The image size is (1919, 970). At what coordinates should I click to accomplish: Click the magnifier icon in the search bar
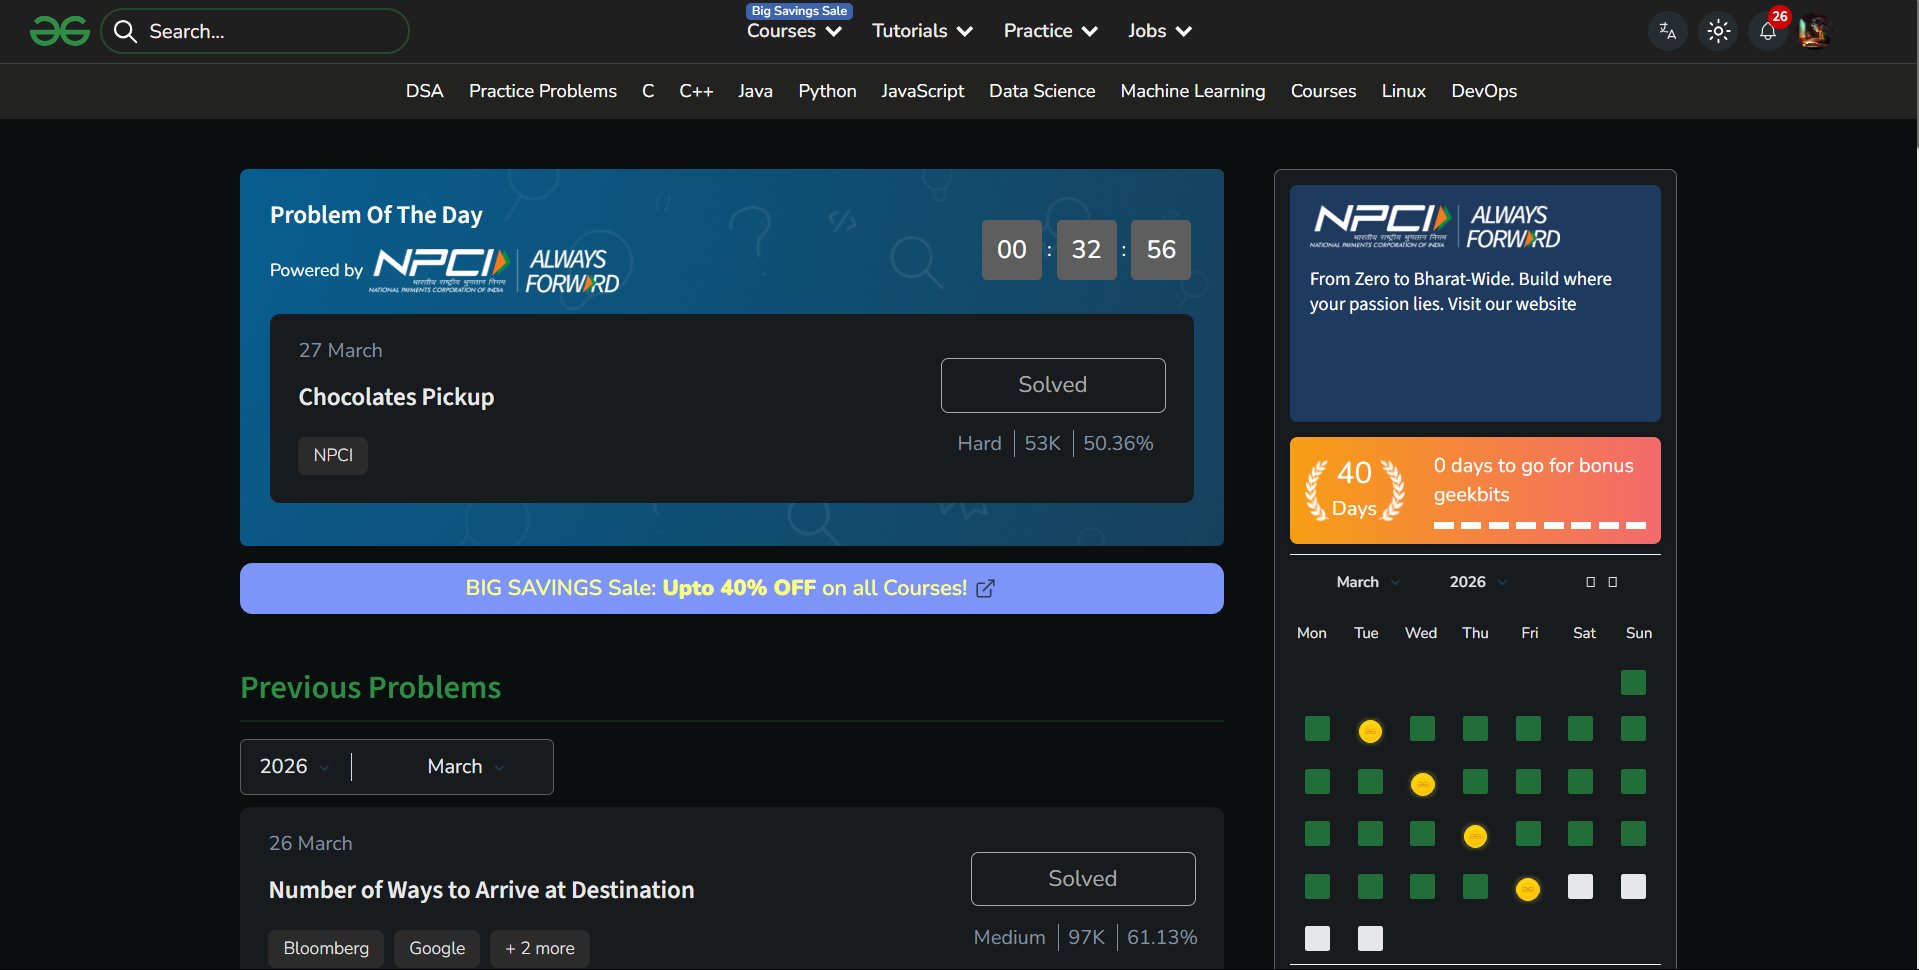[x=125, y=31]
